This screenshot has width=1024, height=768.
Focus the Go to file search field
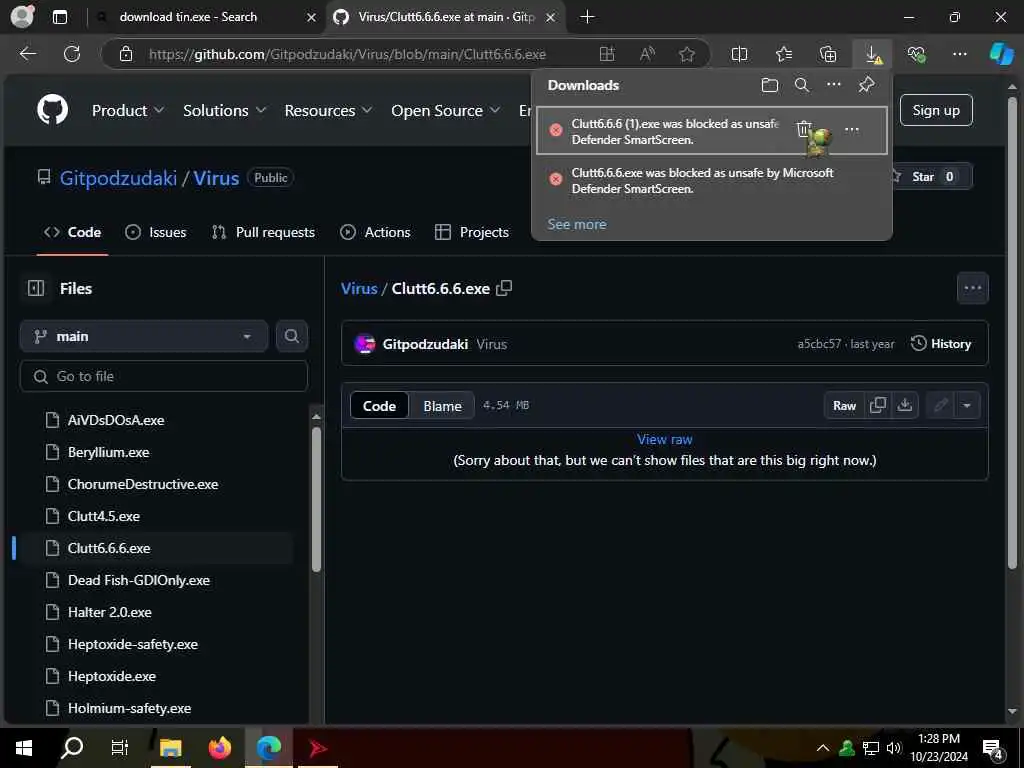point(164,376)
